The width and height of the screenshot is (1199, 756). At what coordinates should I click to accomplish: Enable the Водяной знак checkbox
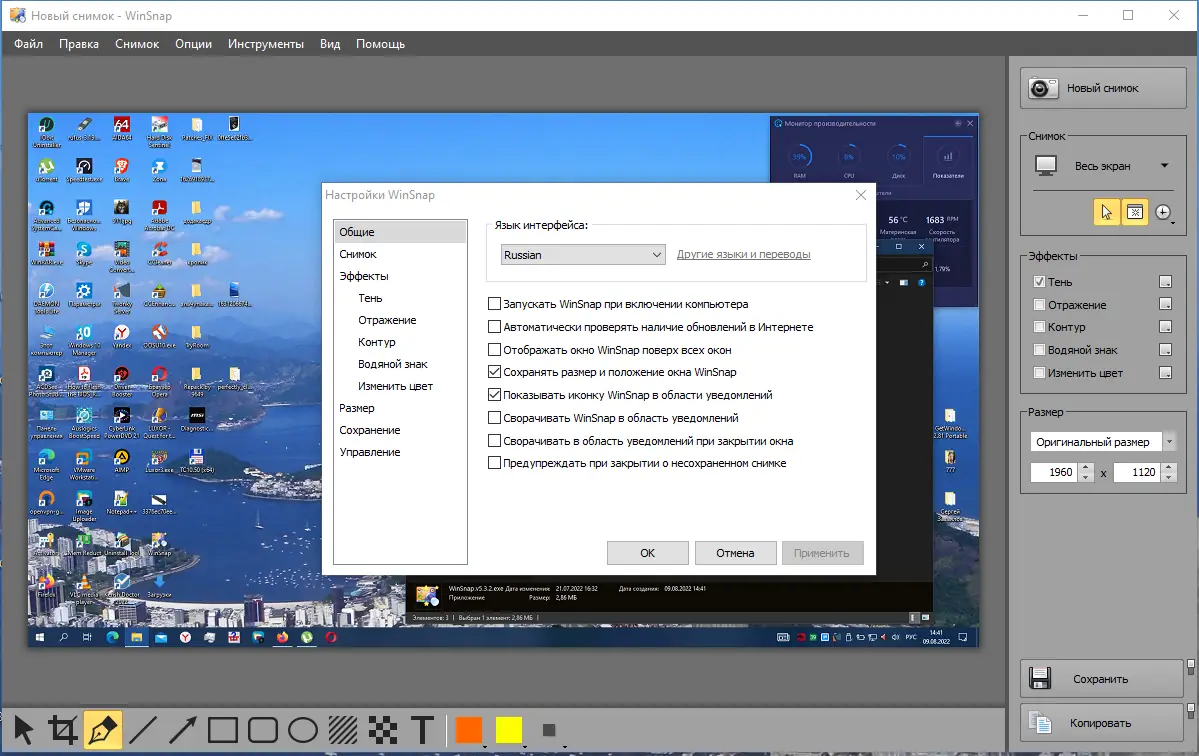point(1040,350)
